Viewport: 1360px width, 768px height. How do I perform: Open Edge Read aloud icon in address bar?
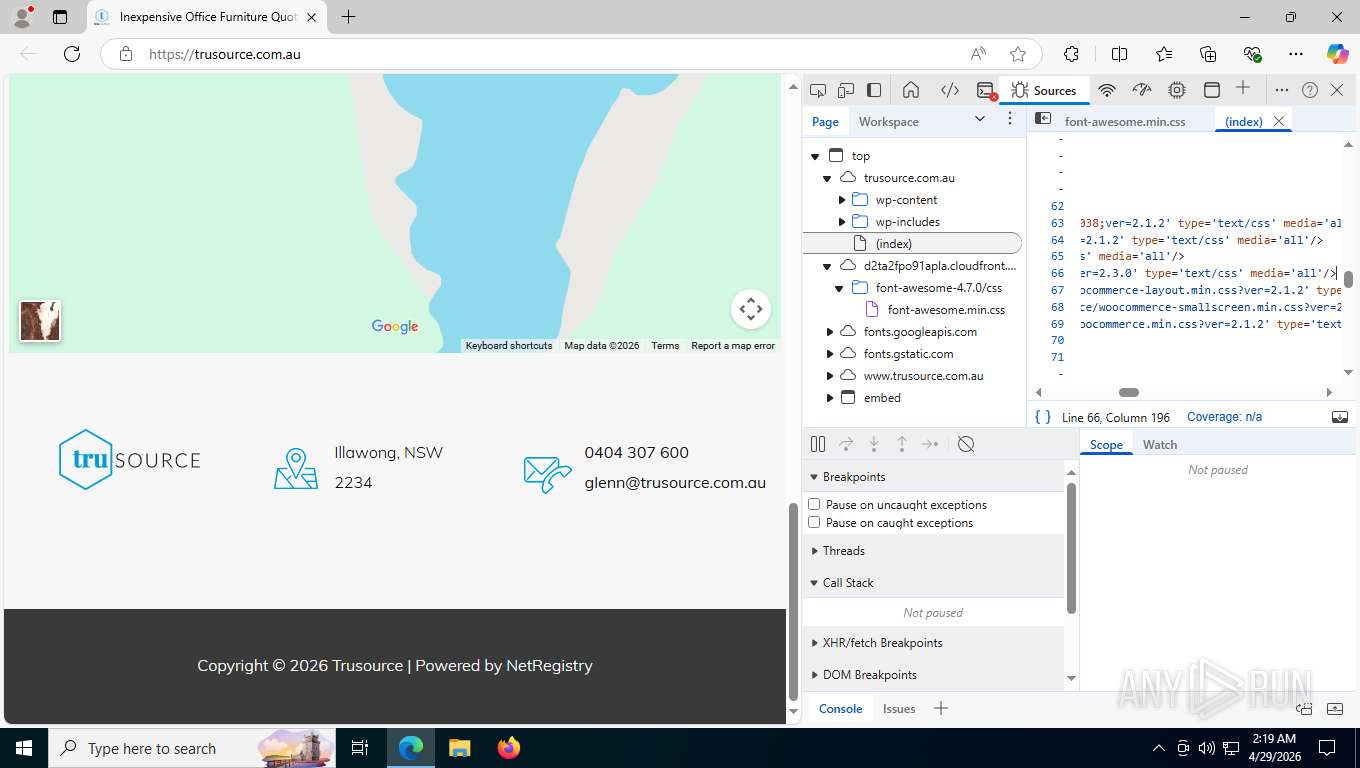coord(978,54)
